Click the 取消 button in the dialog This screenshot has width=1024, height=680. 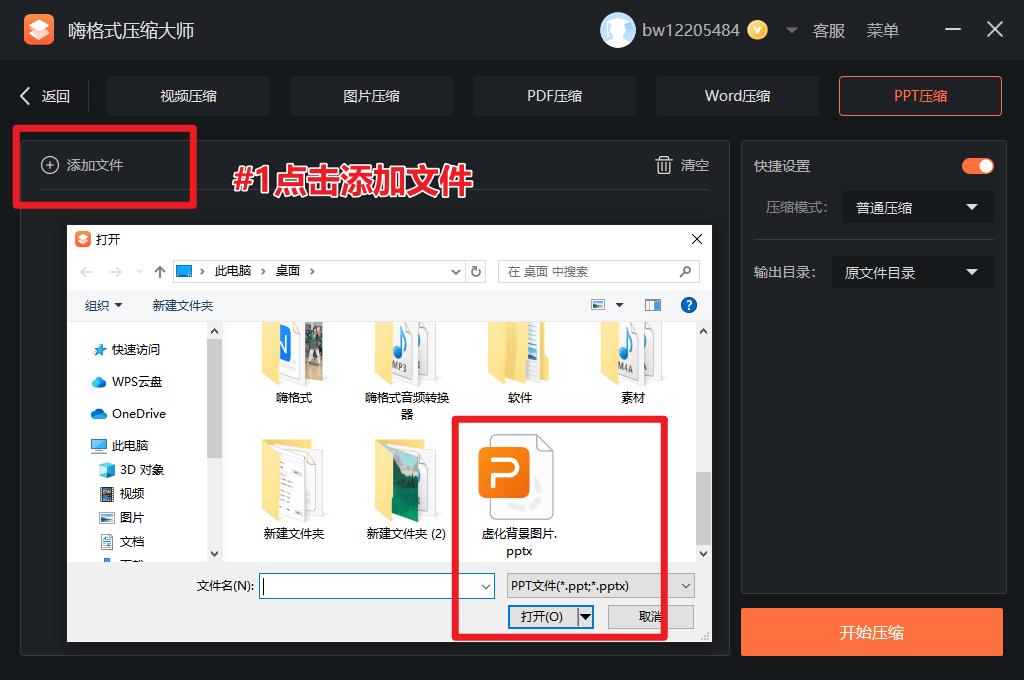649,617
